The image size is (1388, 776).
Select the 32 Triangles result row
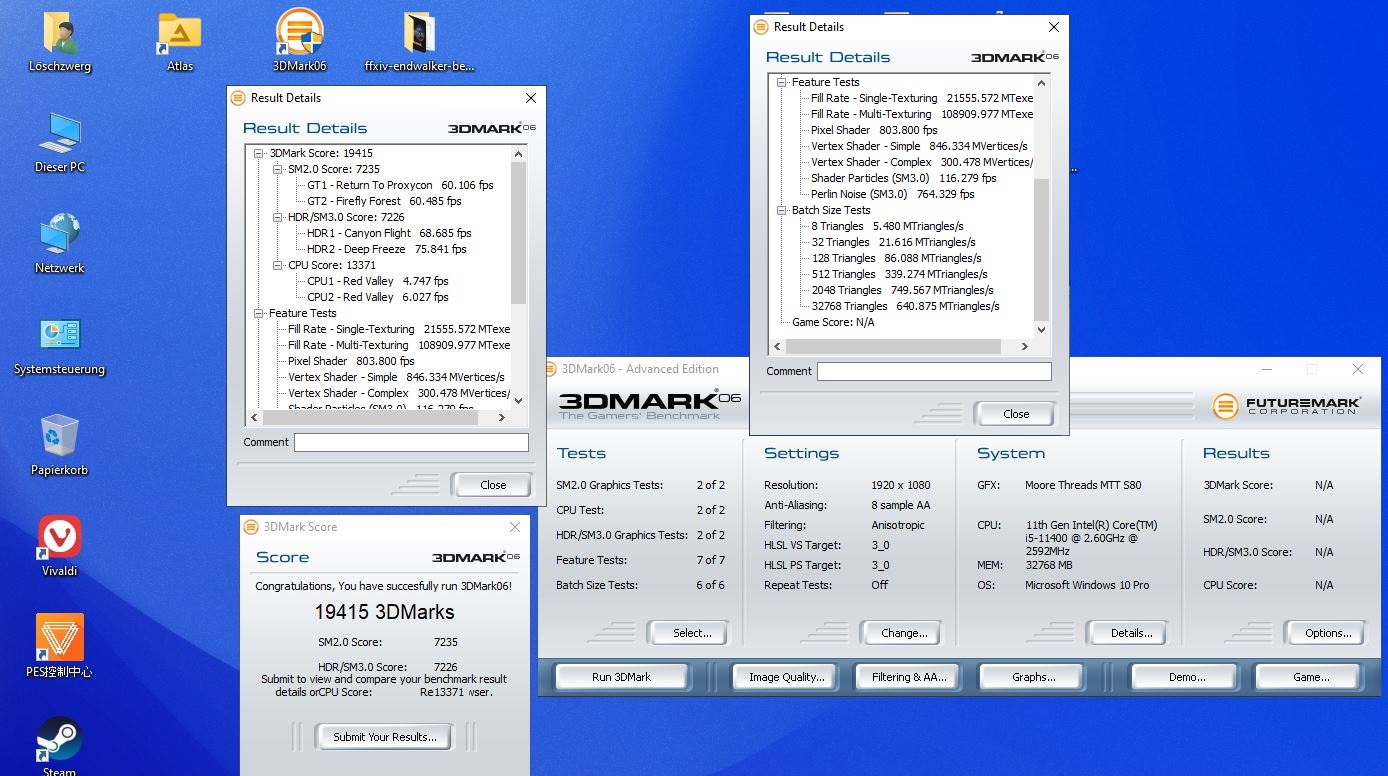[x=892, y=242]
